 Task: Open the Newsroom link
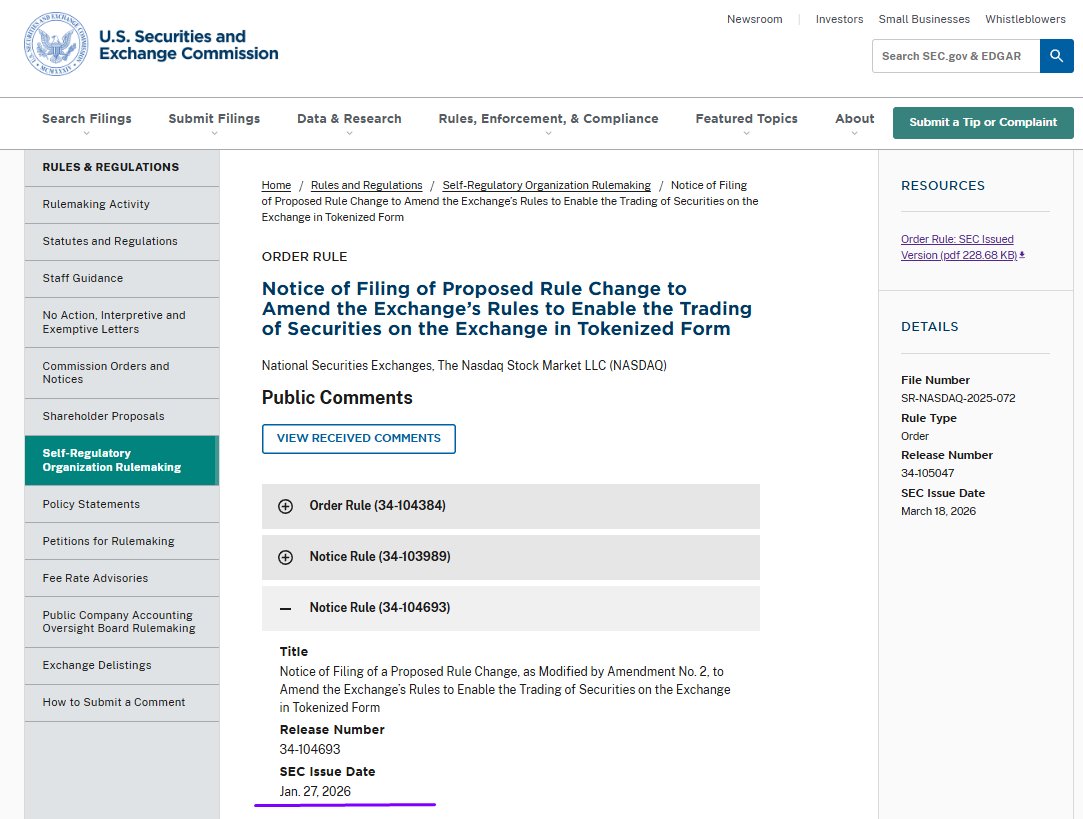click(754, 19)
